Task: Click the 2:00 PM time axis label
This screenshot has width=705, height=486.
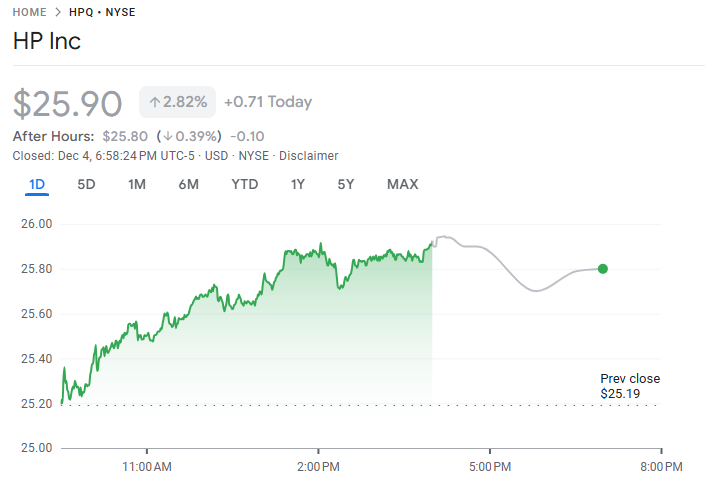Action: (318, 466)
